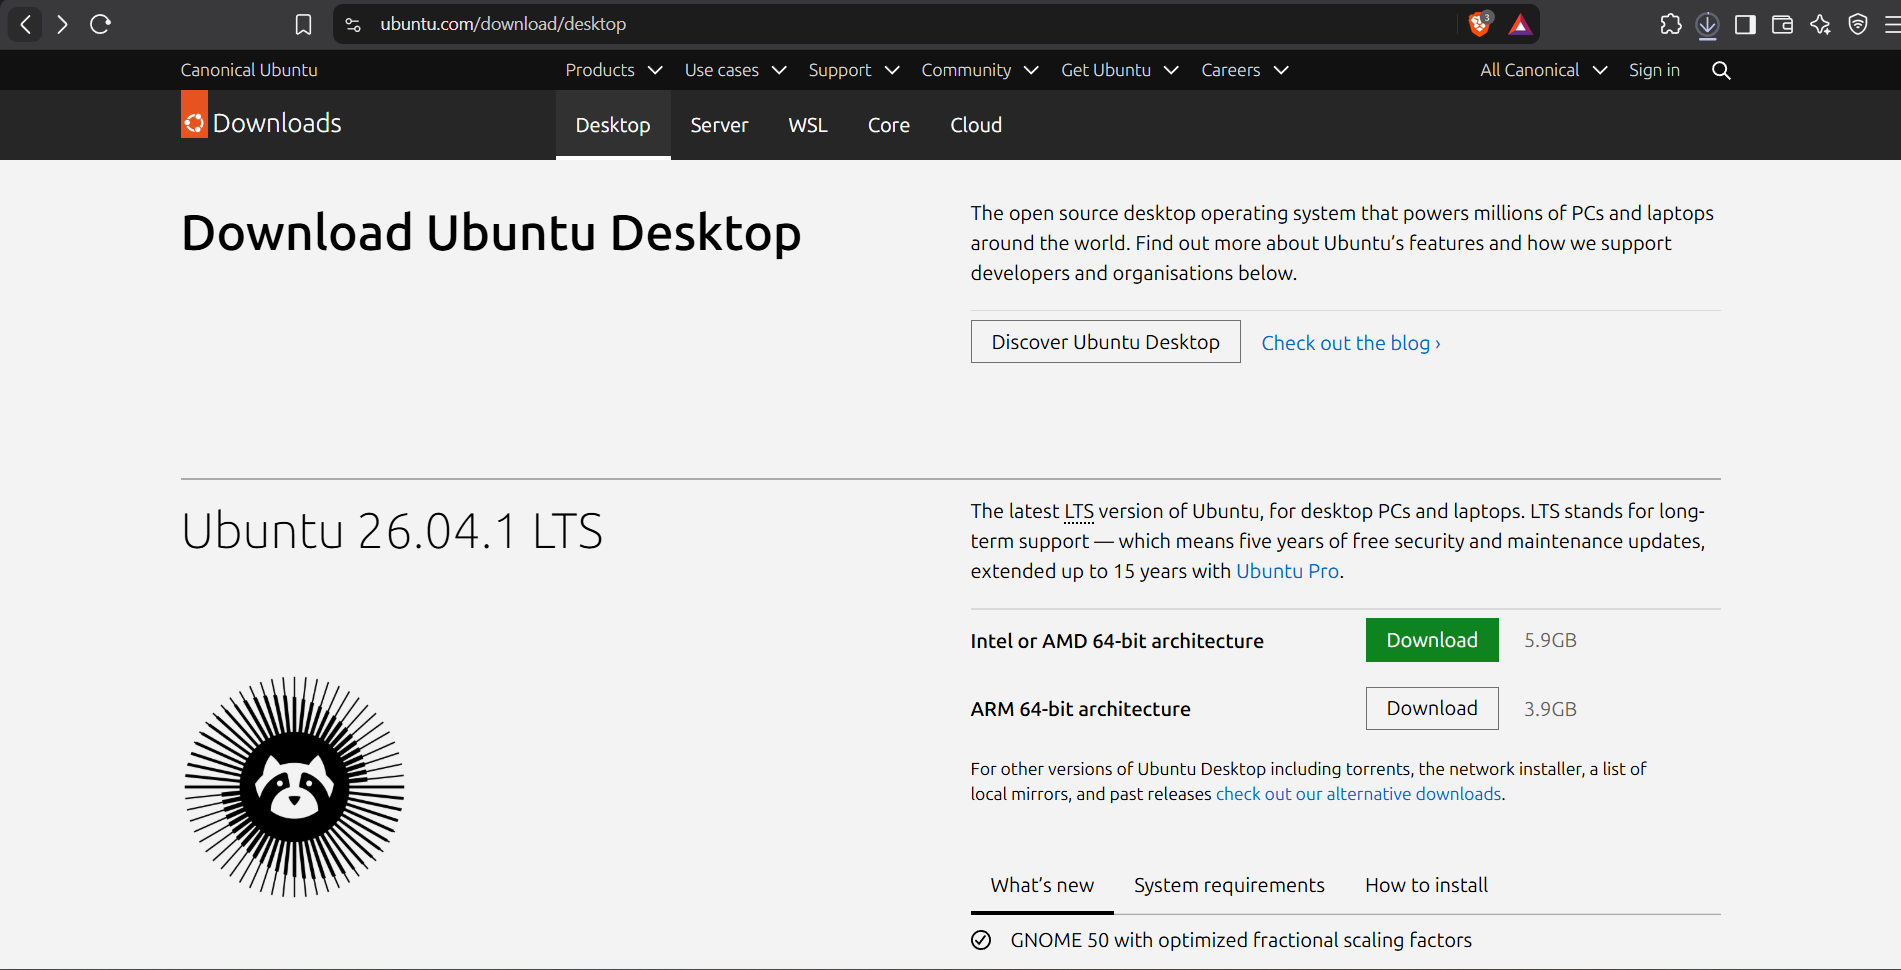Show the System requirements tab
1901x970 pixels.
(1229, 885)
